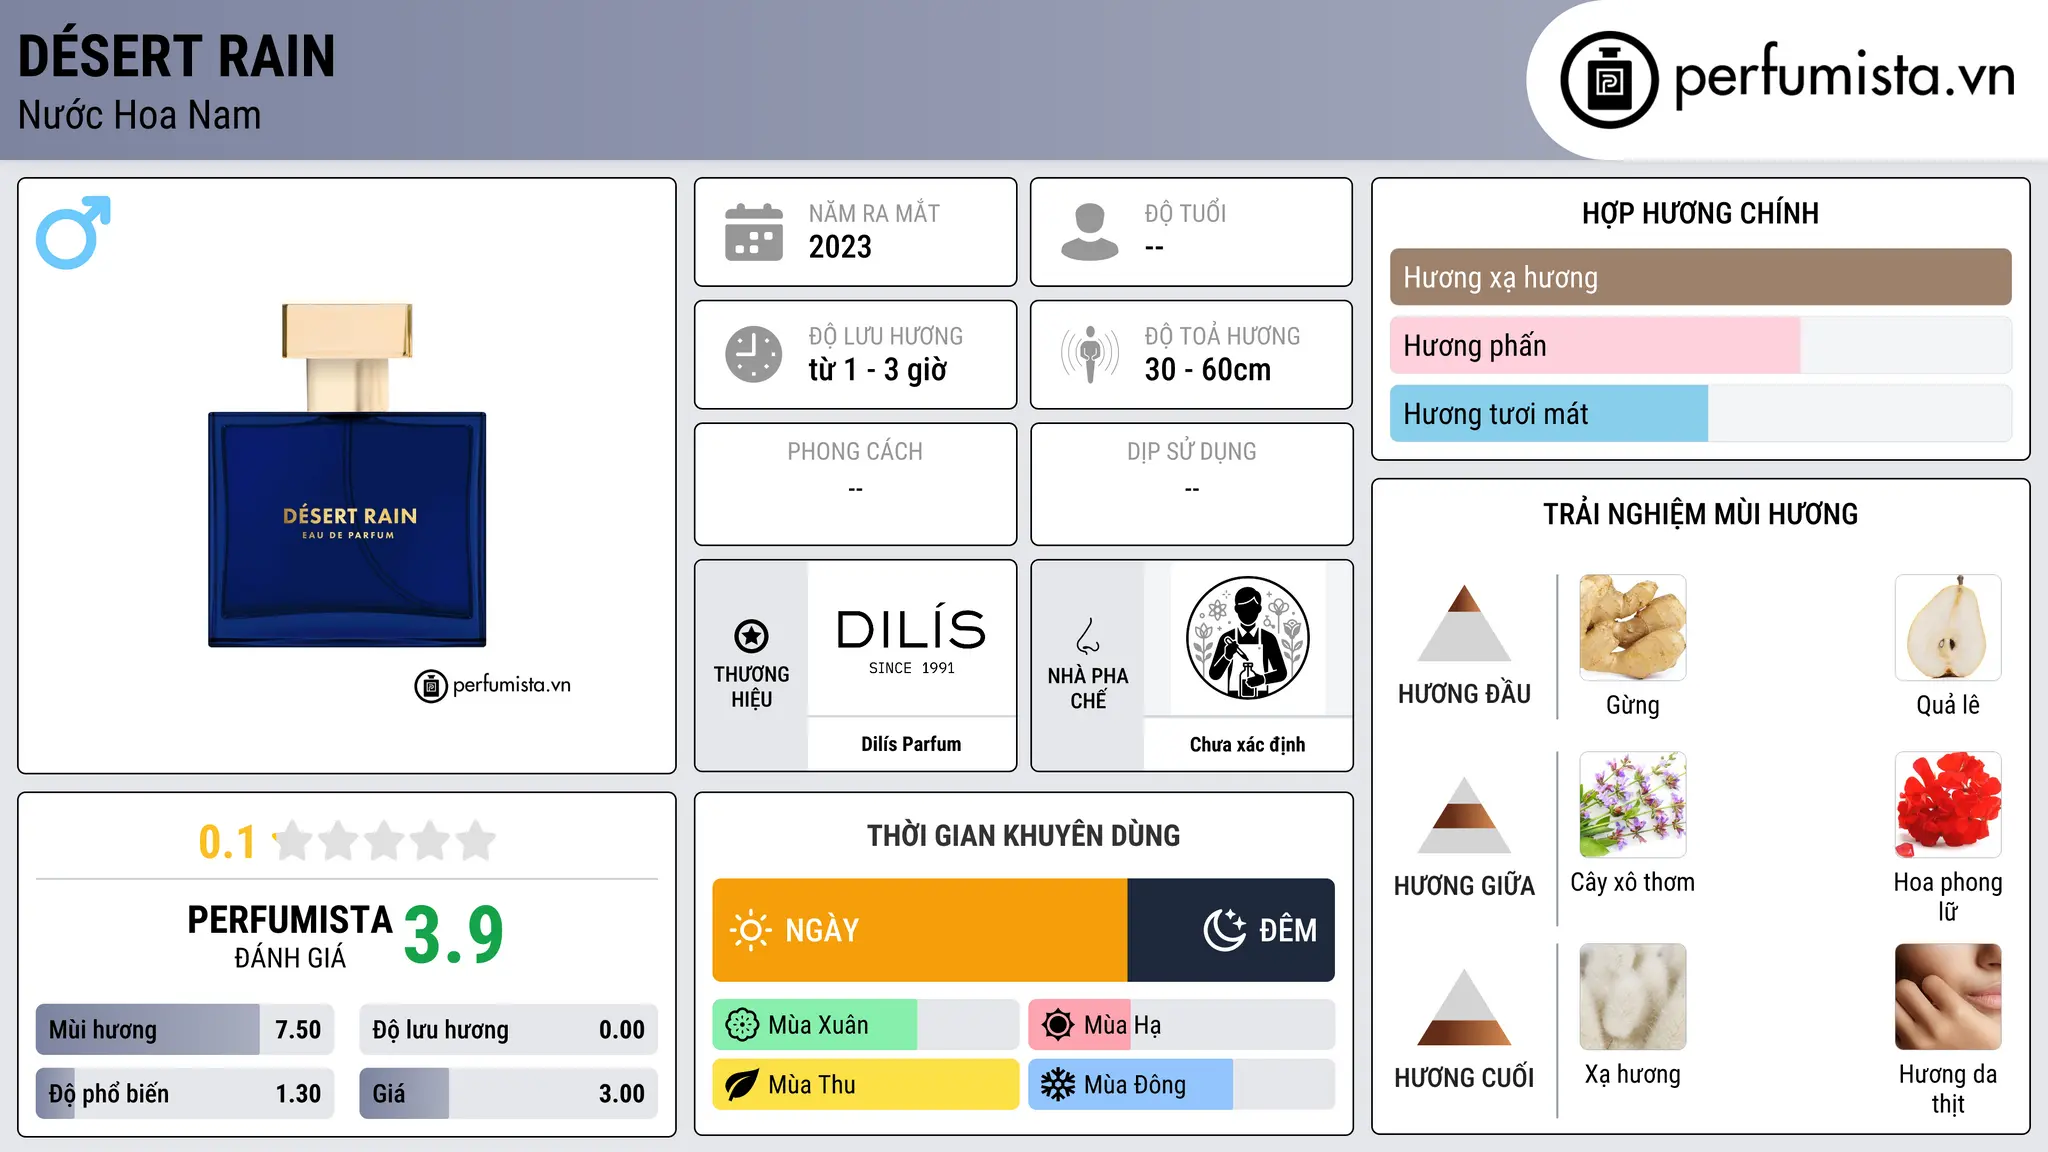The height and width of the screenshot is (1152, 2048).
Task: Click the Chưa xác định perfumer name
Action: [1247, 744]
